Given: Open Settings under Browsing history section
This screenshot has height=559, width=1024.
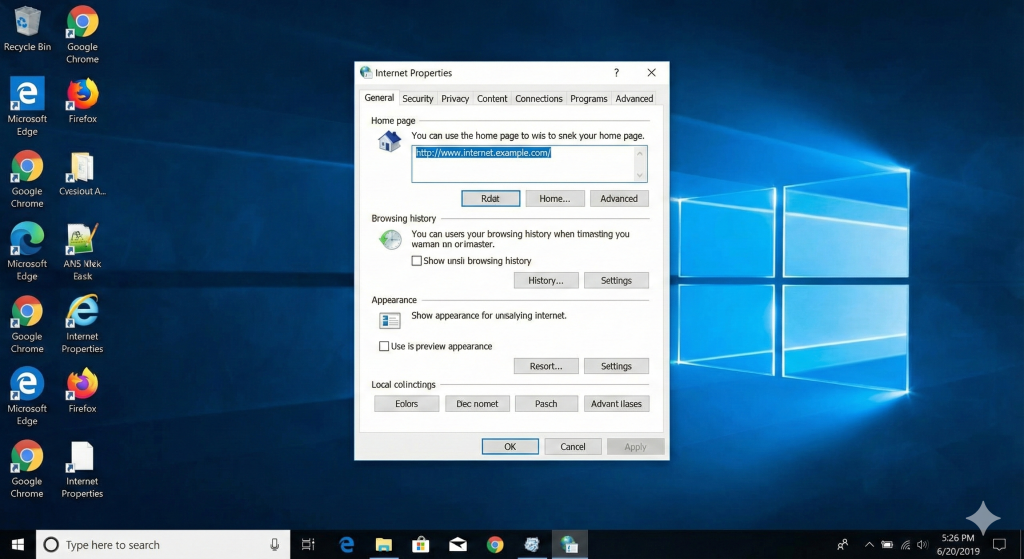Looking at the screenshot, I should (616, 281).
